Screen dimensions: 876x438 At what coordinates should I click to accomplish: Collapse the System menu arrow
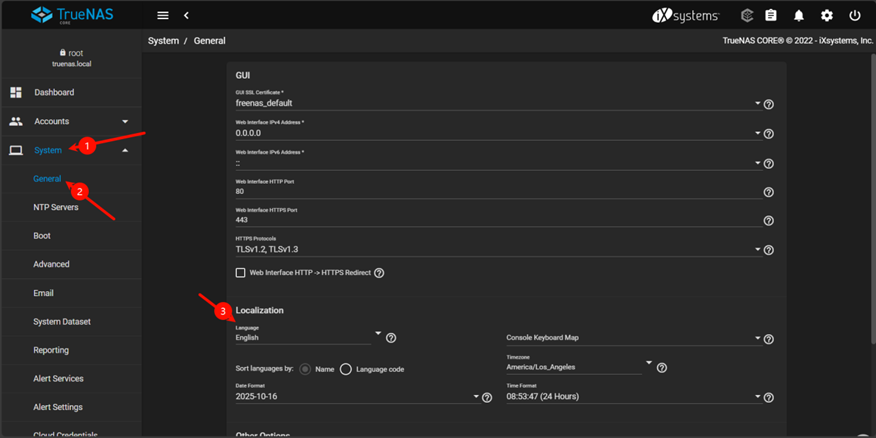pyautogui.click(x=125, y=150)
